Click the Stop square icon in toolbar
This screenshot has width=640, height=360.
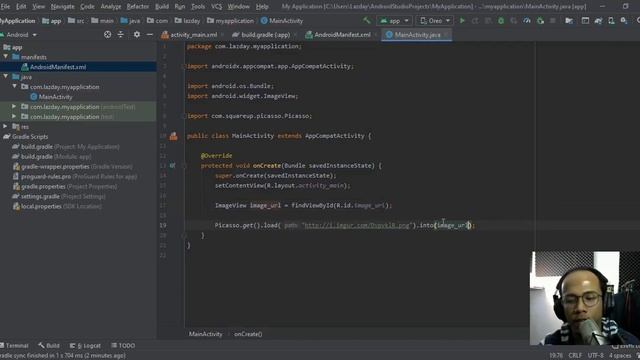pos(553,20)
